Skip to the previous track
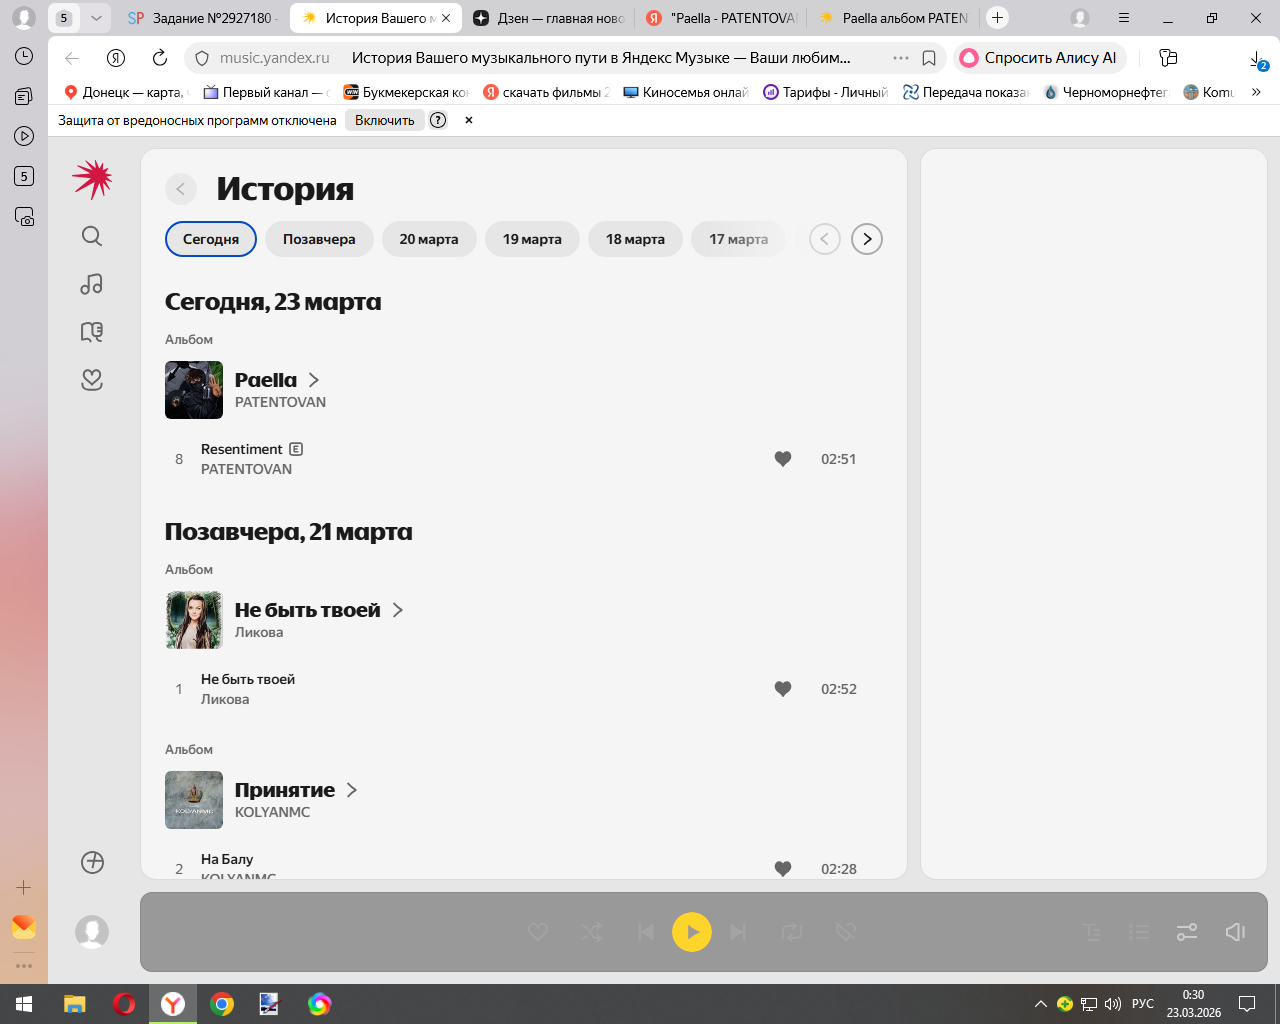Viewport: 1280px width, 1024px height. tap(646, 932)
